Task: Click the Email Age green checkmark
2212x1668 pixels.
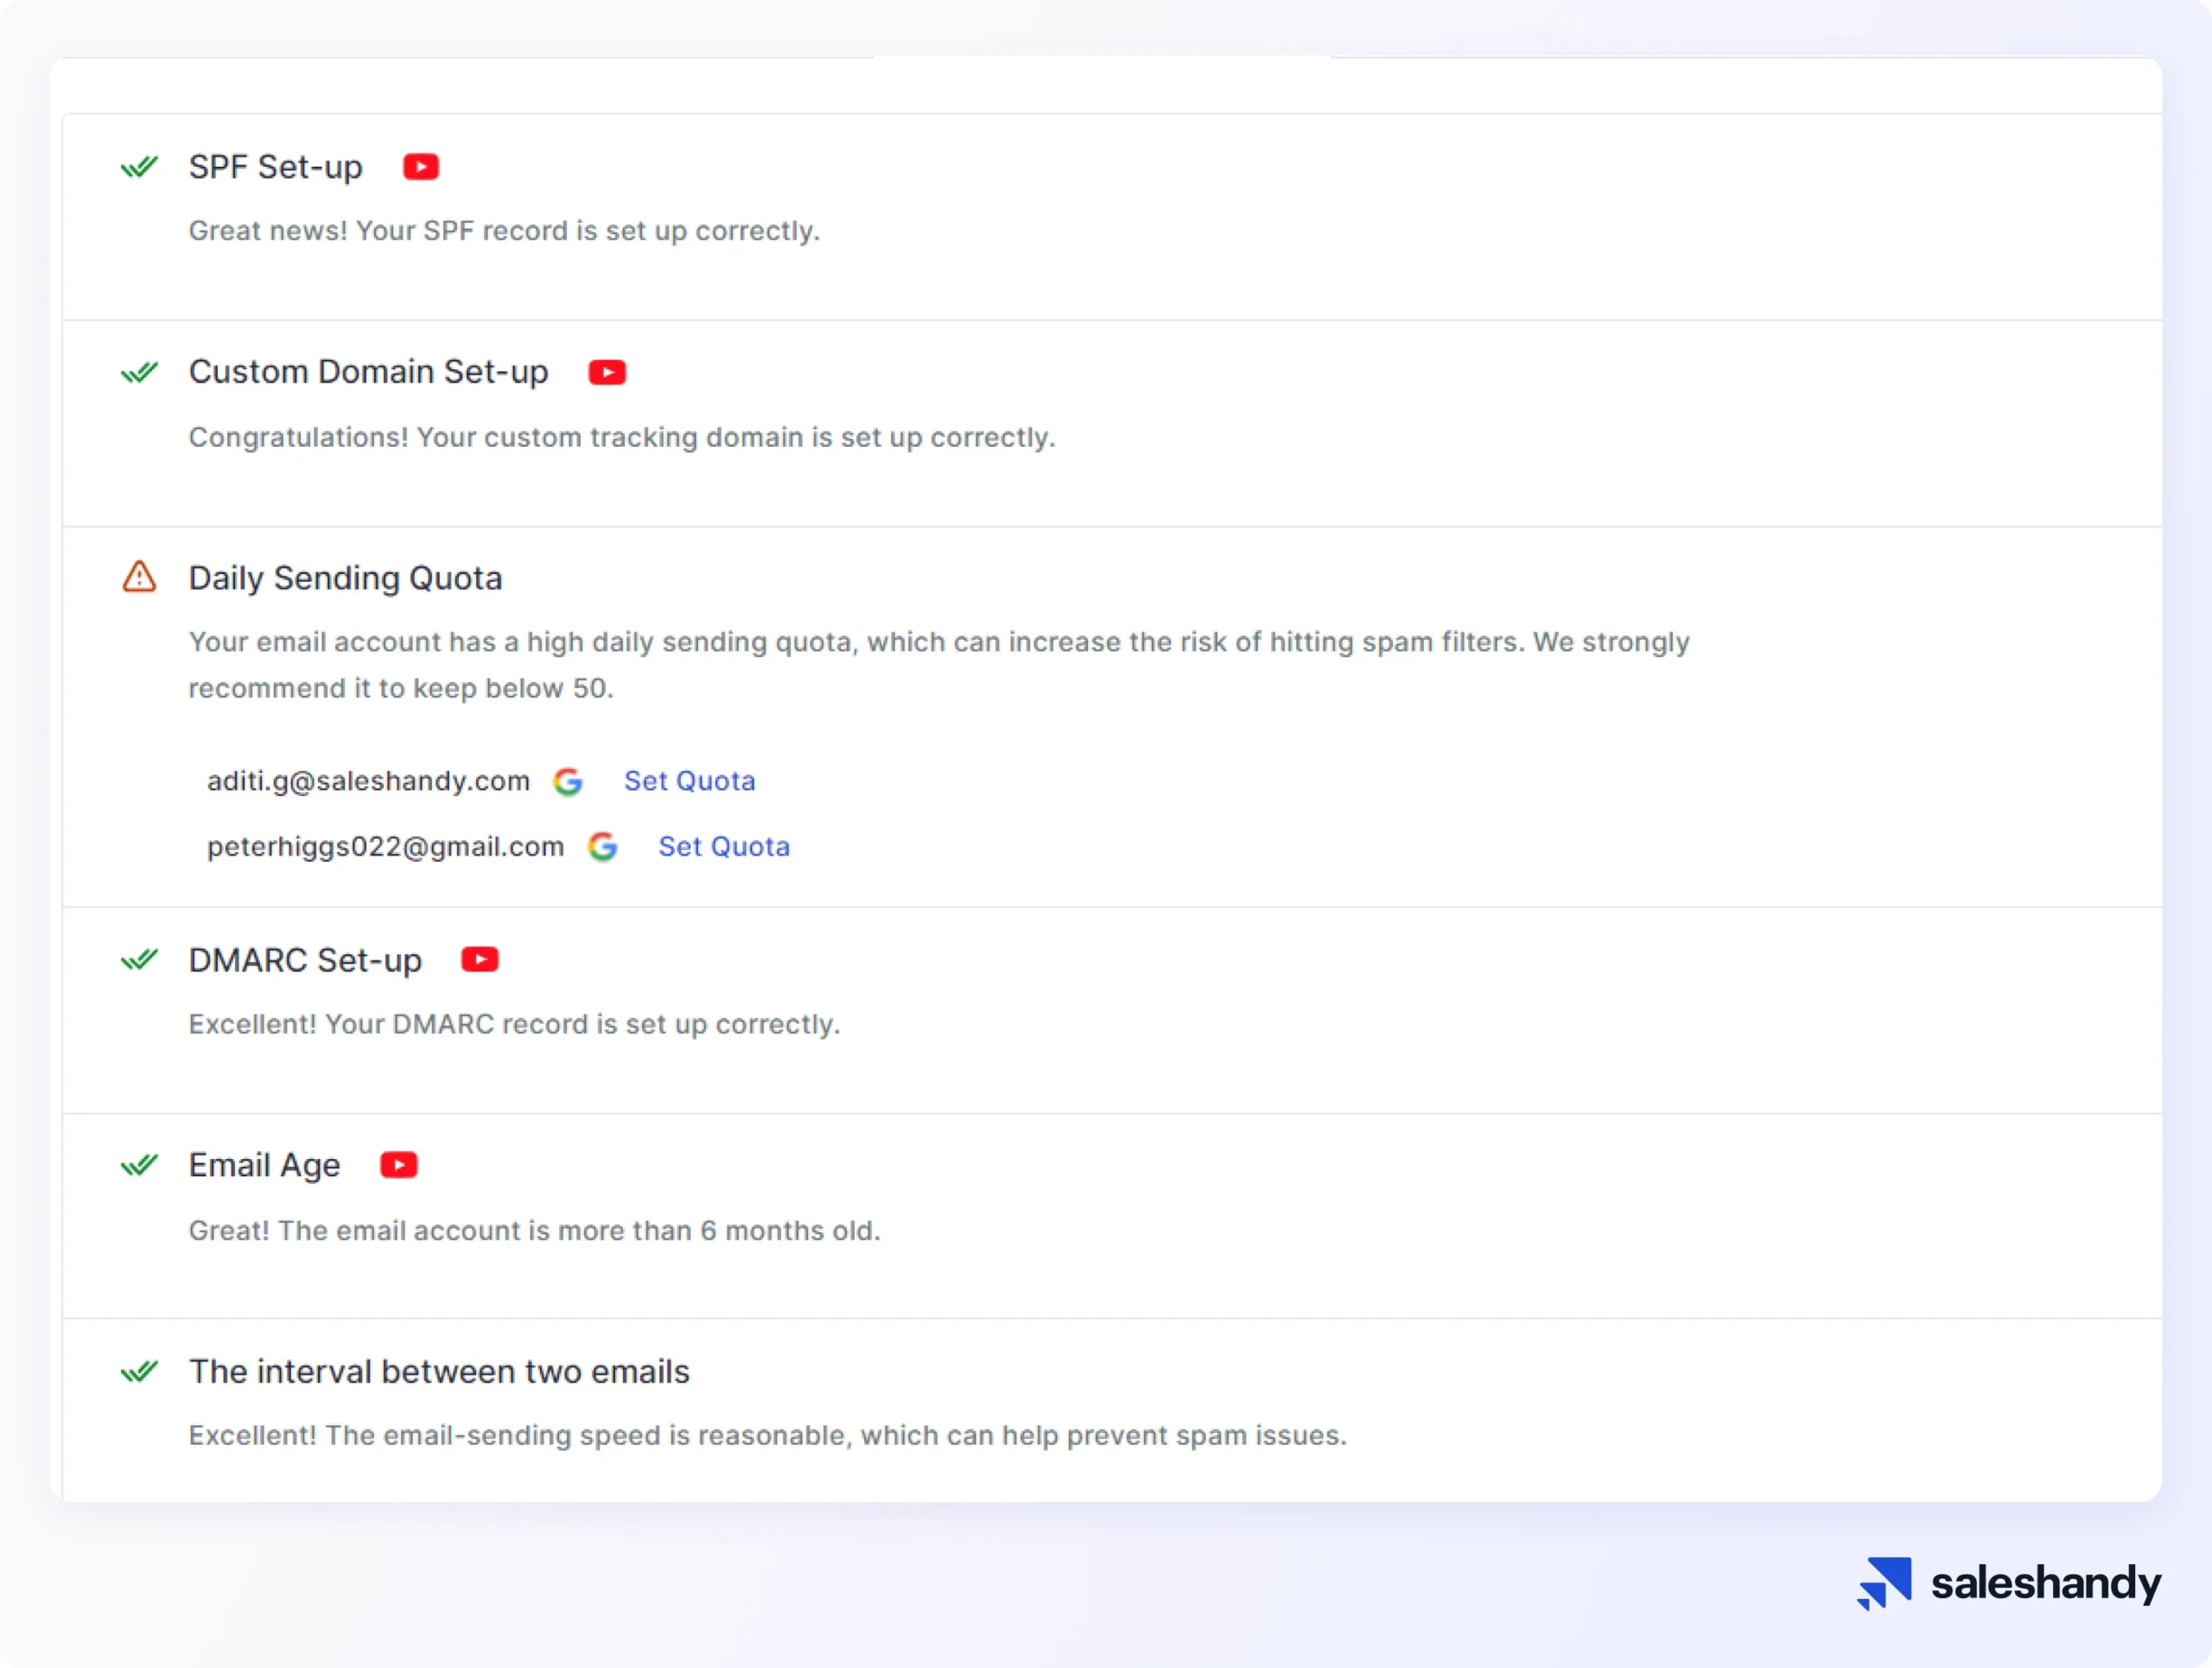Action: (139, 1165)
